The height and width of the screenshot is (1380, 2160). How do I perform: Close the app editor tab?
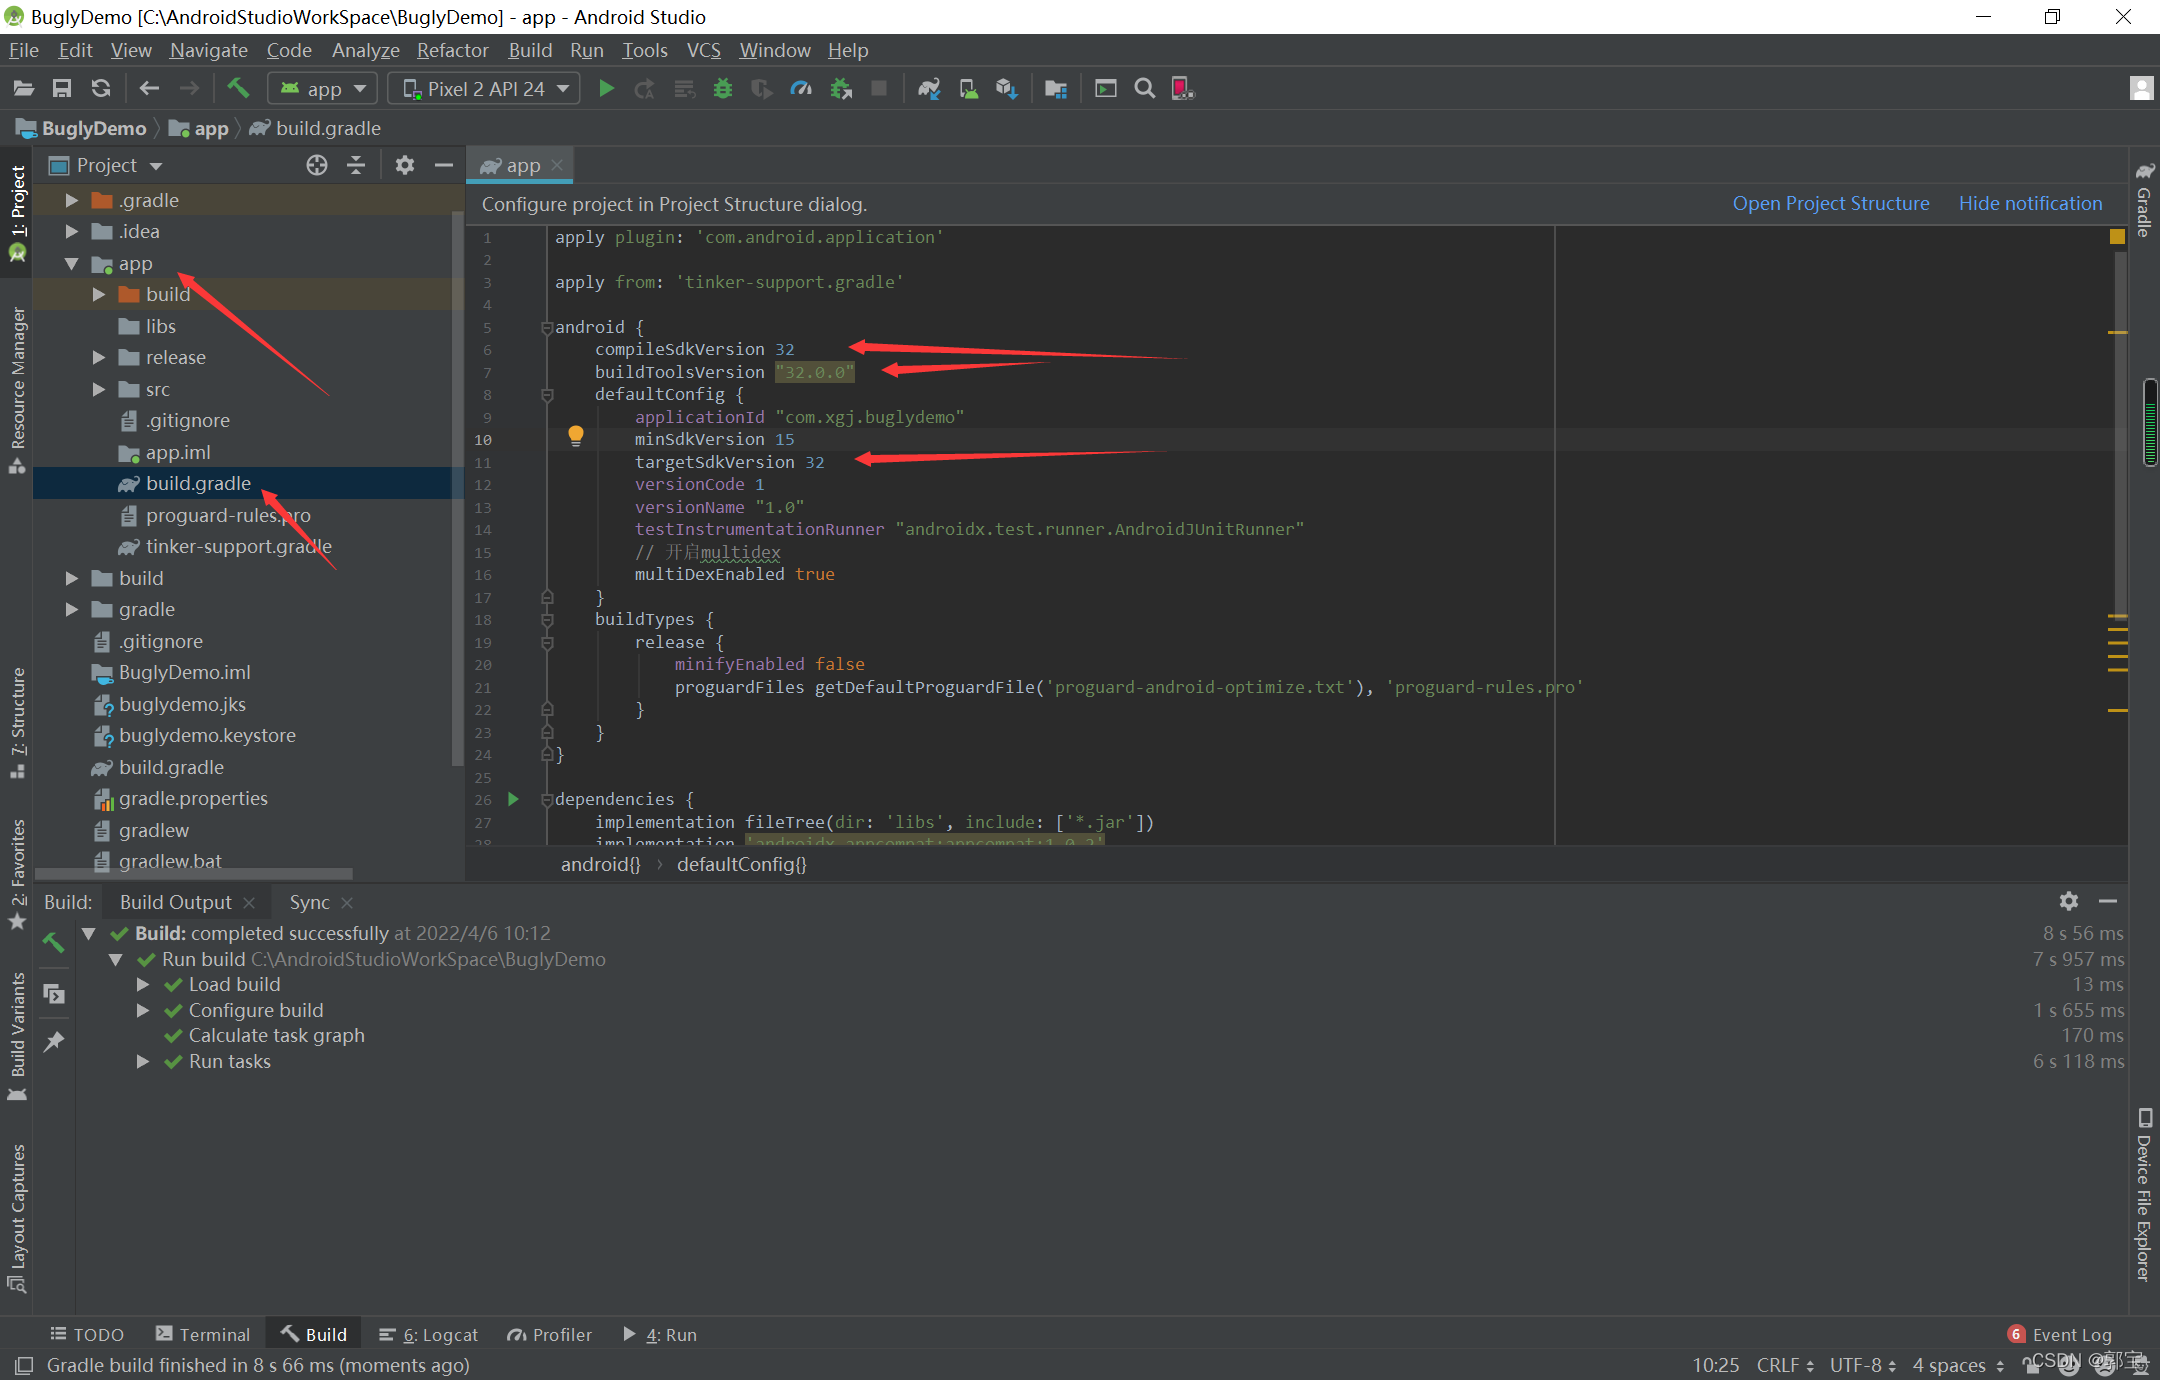click(557, 165)
